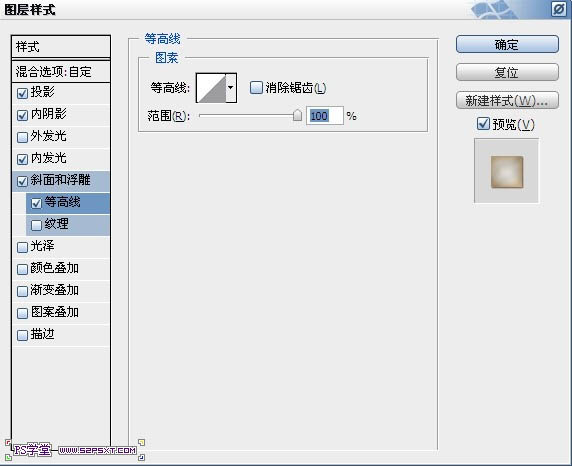Uncheck the 斜面和浮雕 bevel checkbox
Viewport: 572px width, 466px height.
[22, 181]
